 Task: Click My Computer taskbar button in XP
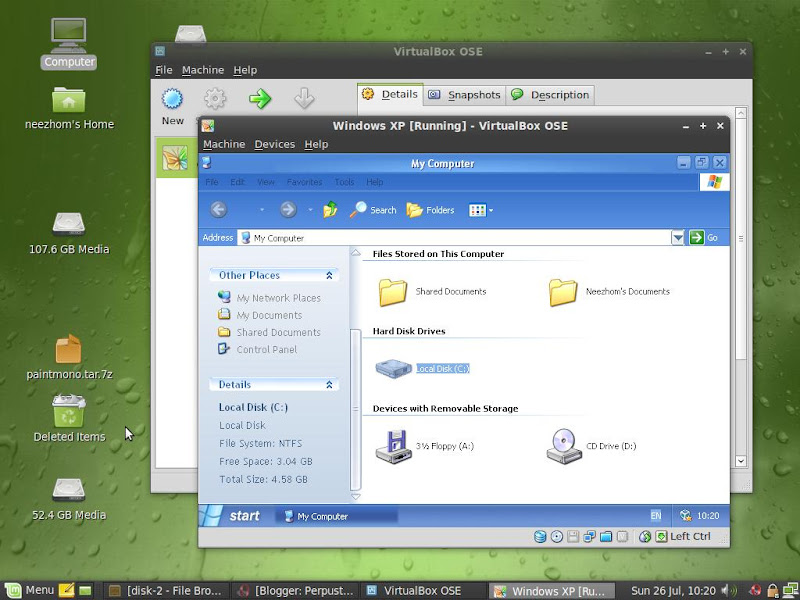337,516
